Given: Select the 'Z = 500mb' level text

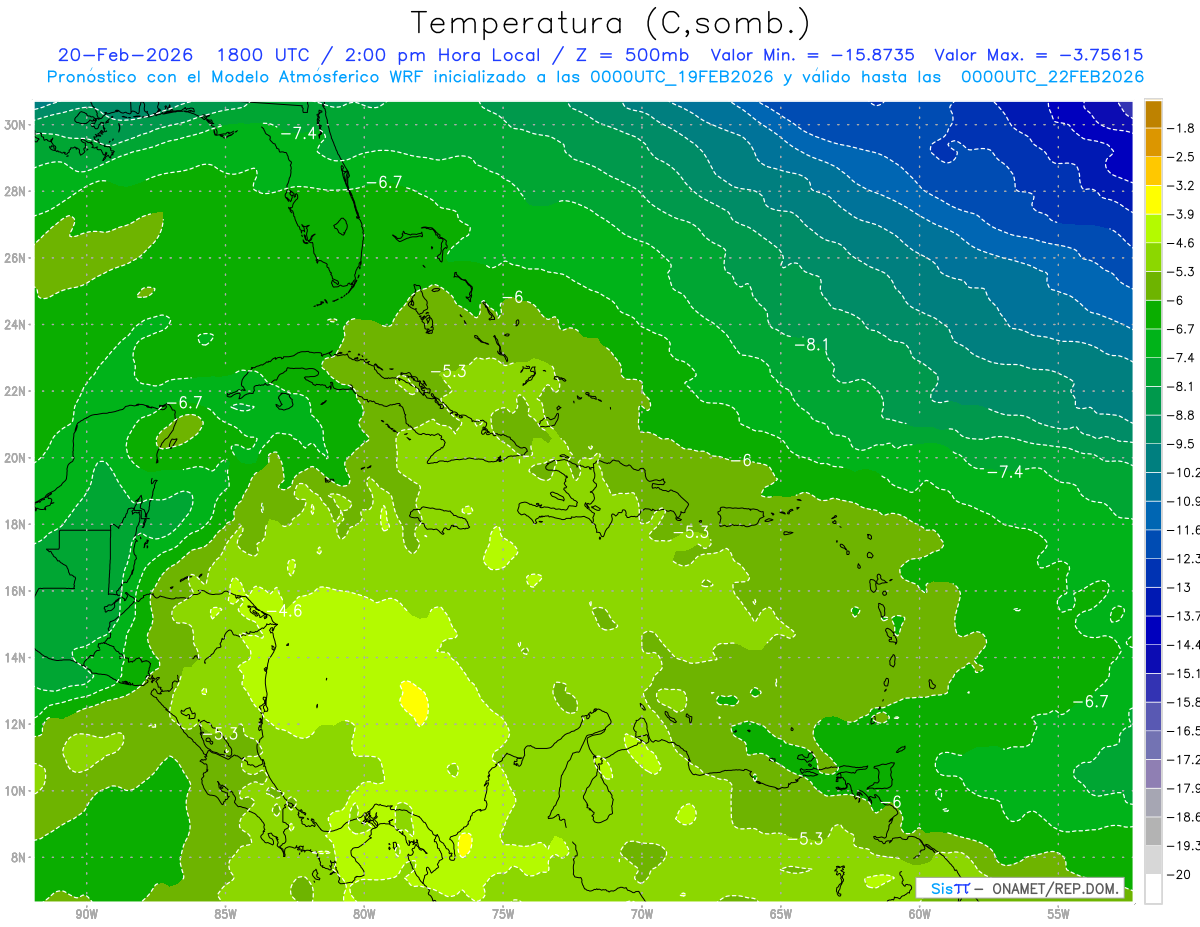Looking at the screenshot, I should point(629,55).
